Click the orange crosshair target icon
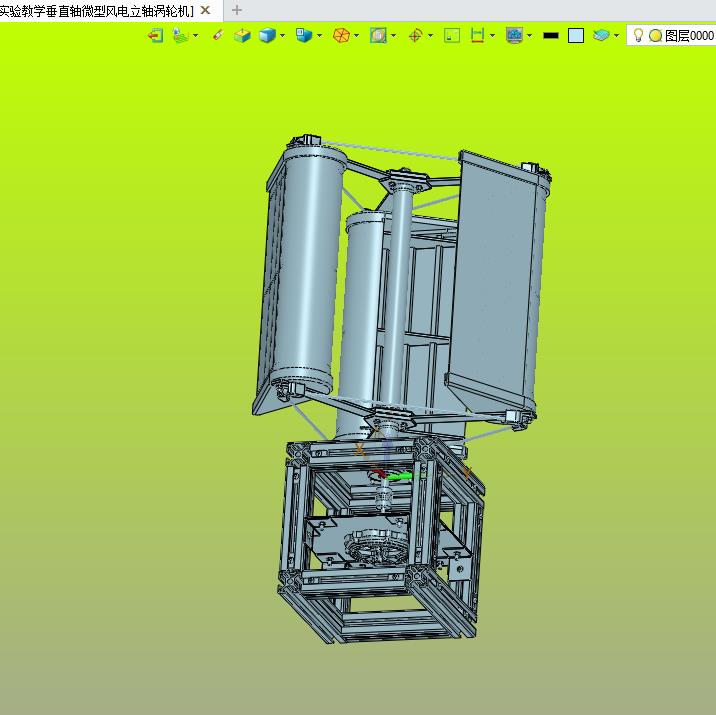This screenshot has height=715, width=716. [416, 35]
